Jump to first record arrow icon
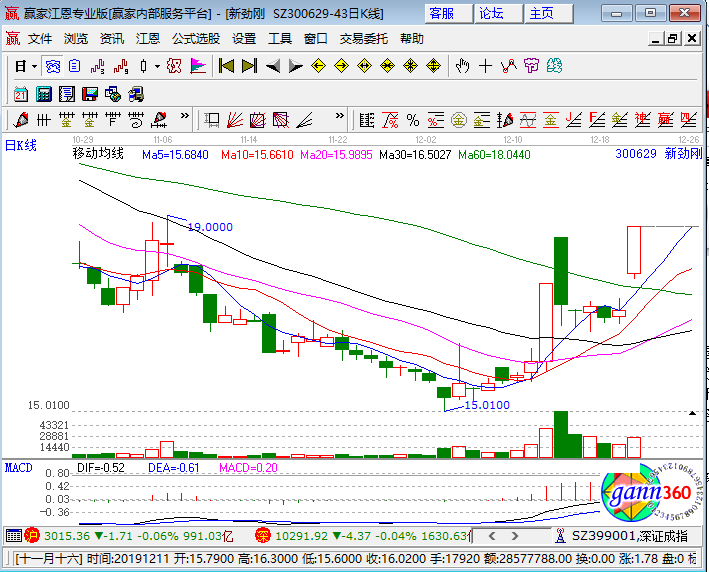This screenshot has height=572, width=709. (226, 66)
